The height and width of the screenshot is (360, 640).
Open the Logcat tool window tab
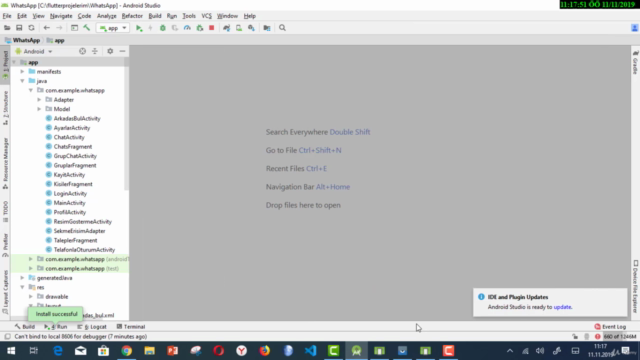[92, 327]
